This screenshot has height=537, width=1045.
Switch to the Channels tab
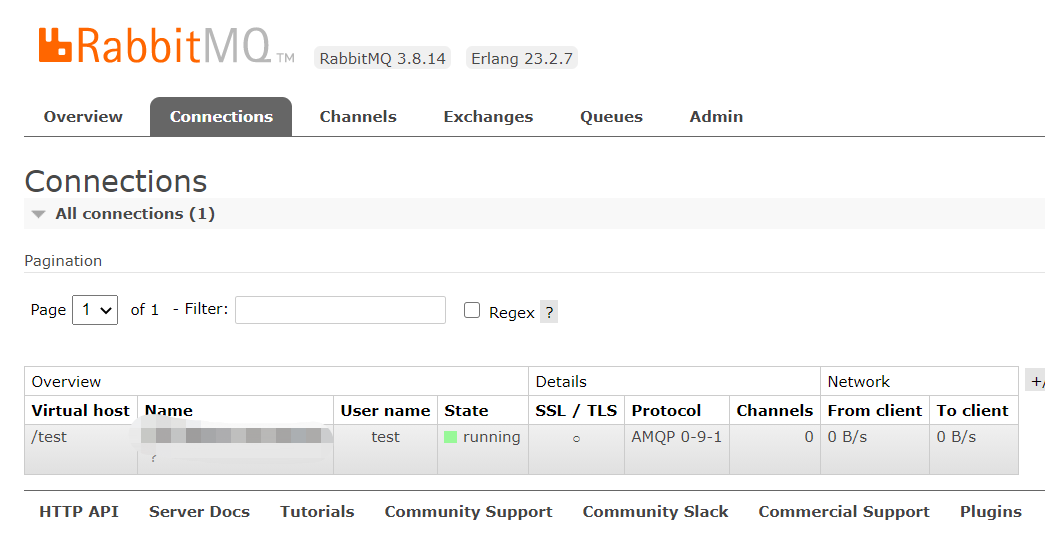tap(358, 117)
